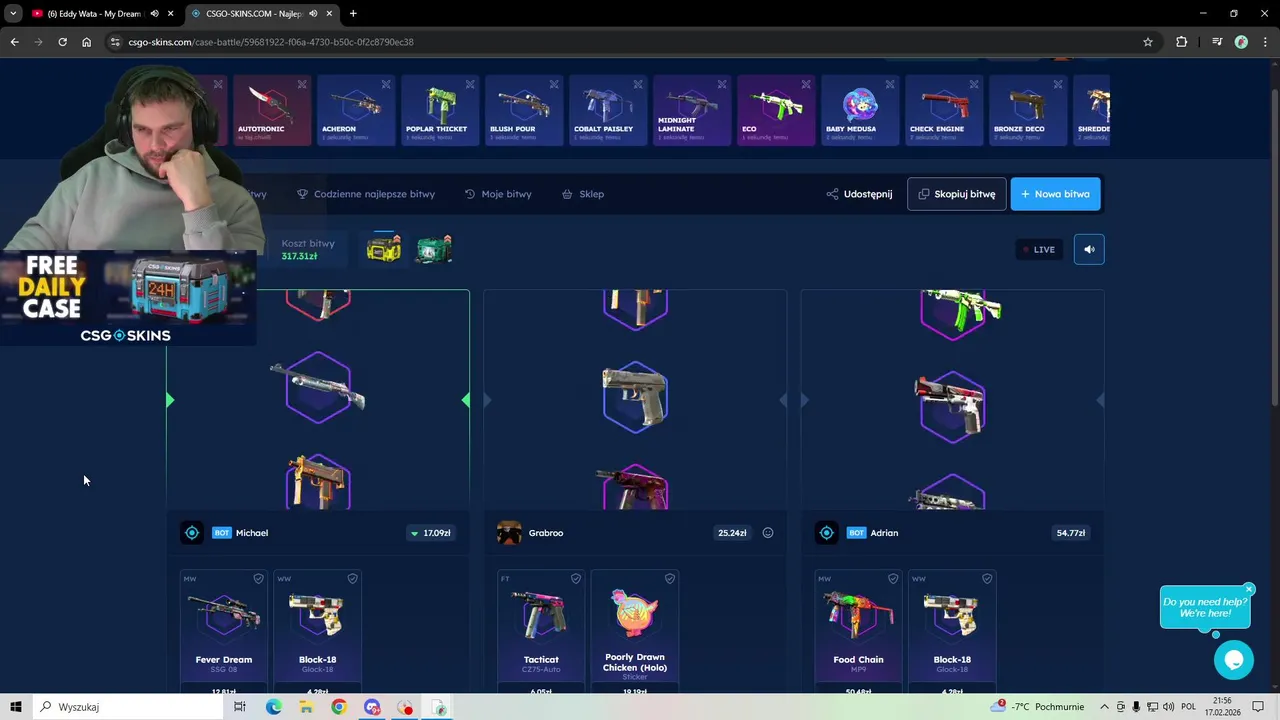The image size is (1280, 720).
Task: Open File Explorer from the taskbar
Action: pyautogui.click(x=306, y=707)
